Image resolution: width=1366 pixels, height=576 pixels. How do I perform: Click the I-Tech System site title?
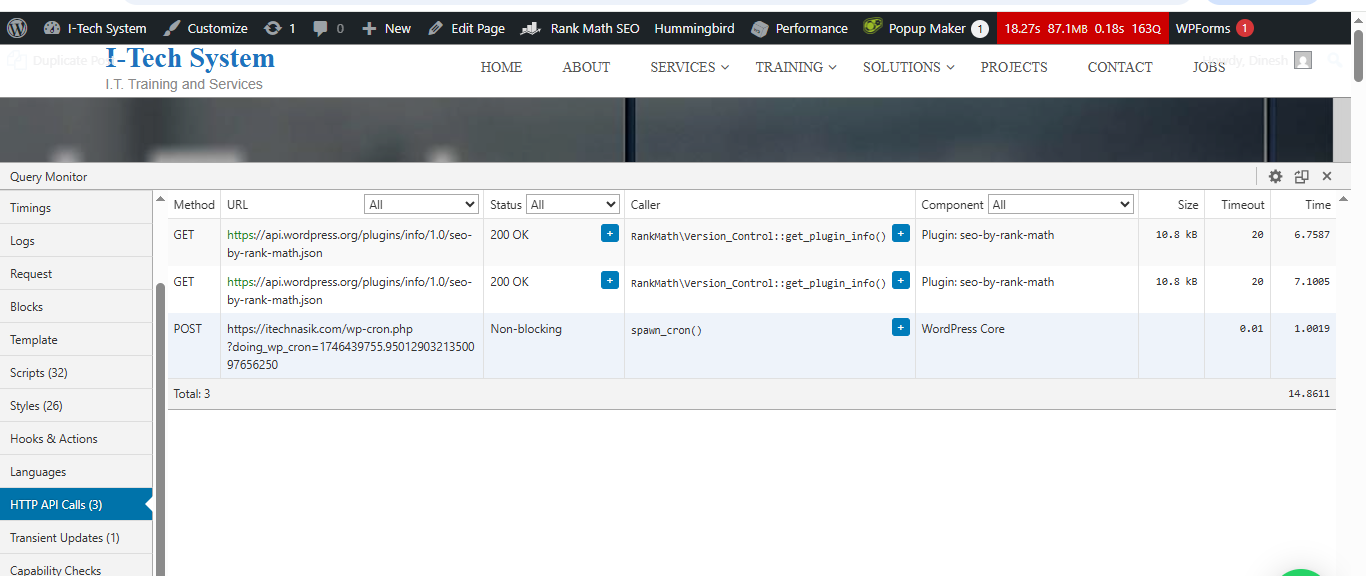tap(190, 58)
